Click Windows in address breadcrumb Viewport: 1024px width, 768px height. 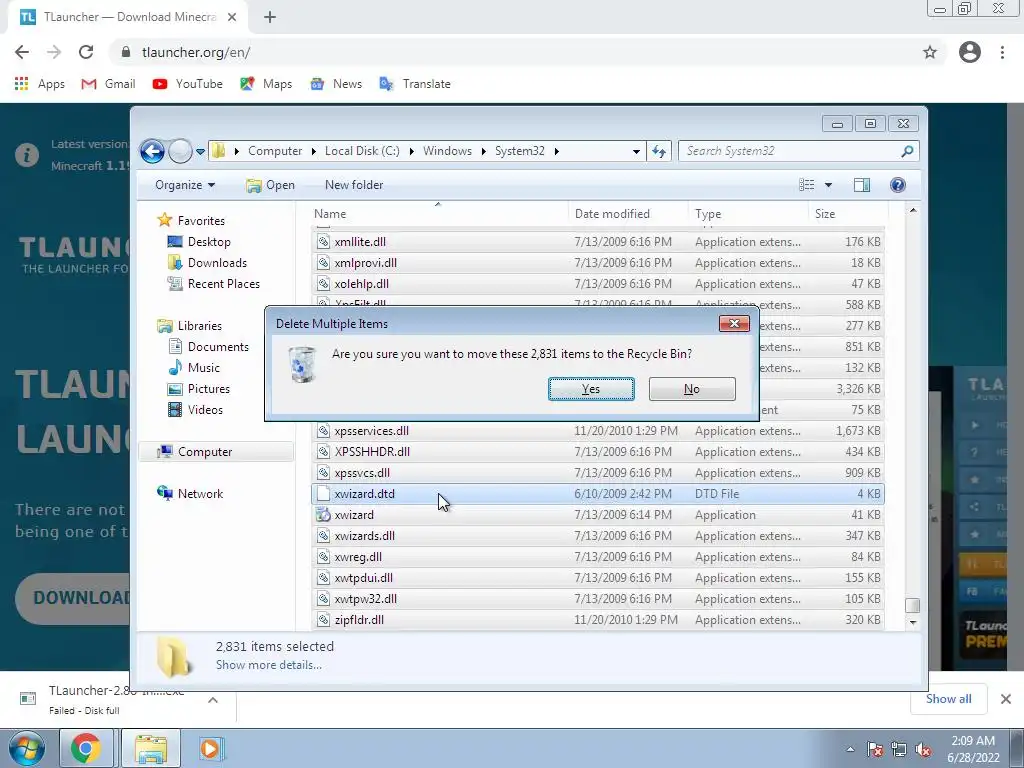pyautogui.click(x=447, y=151)
